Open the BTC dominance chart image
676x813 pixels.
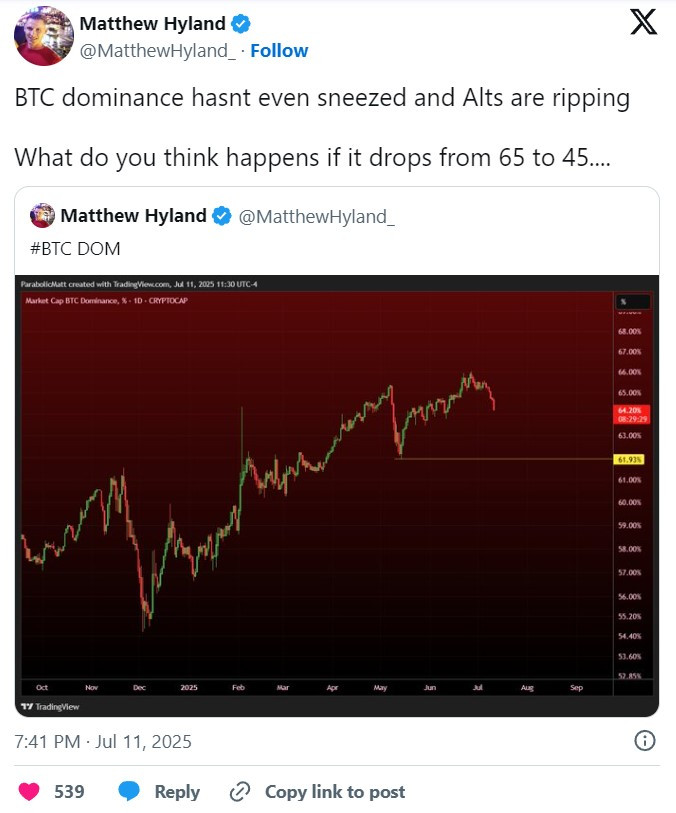[x=337, y=496]
